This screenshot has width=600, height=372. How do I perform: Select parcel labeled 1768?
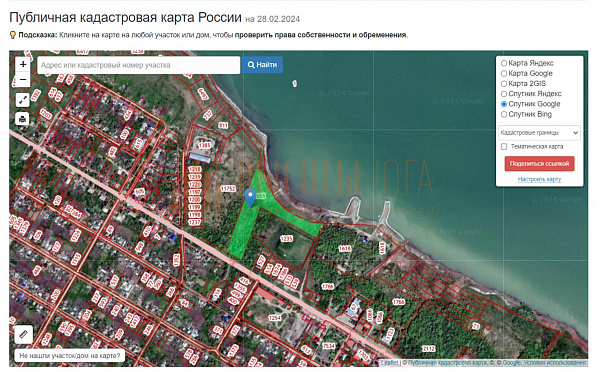pyautogui.click(x=398, y=302)
